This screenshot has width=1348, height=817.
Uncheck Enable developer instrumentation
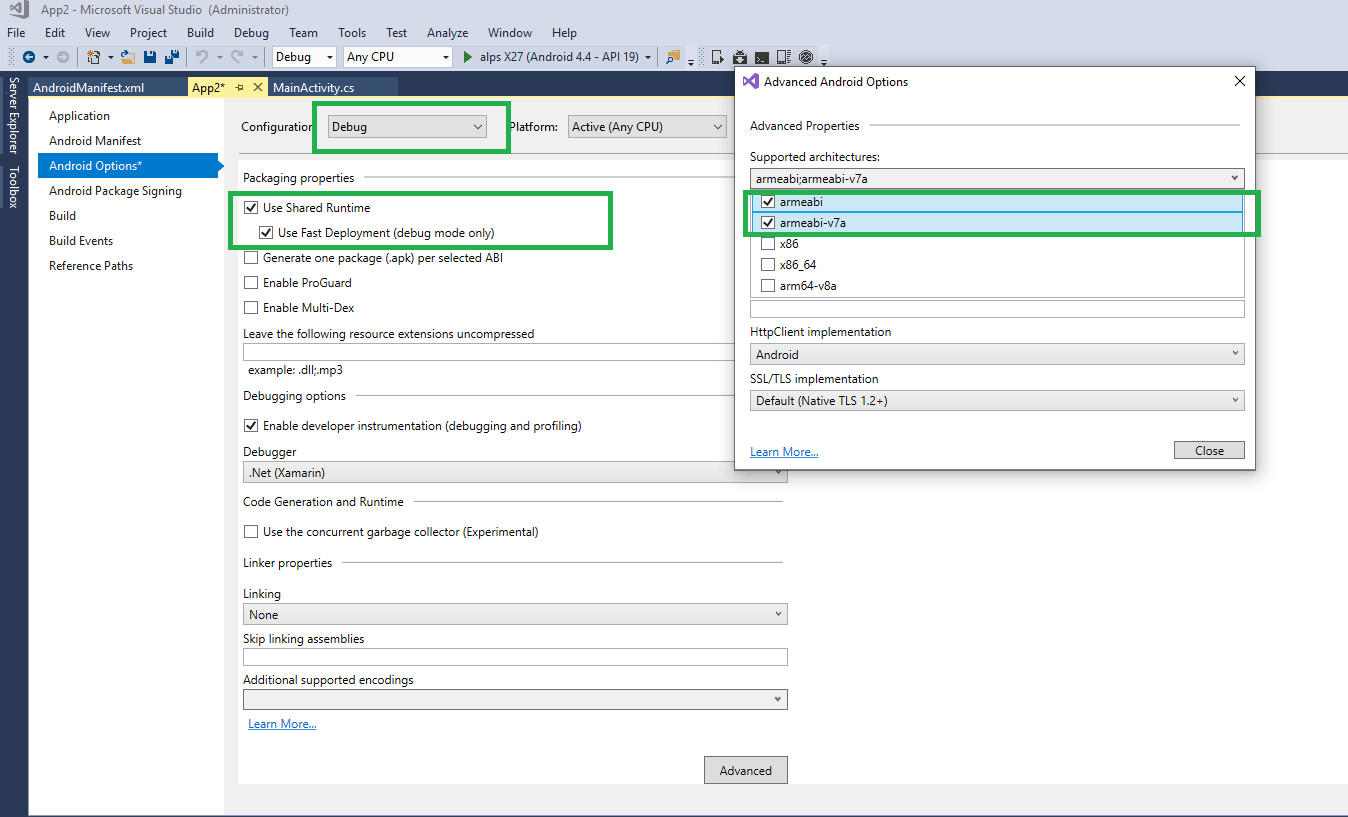[251, 426]
